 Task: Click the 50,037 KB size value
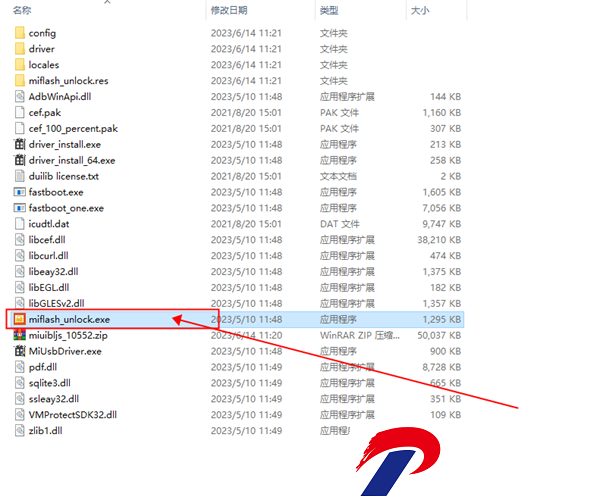(439, 335)
